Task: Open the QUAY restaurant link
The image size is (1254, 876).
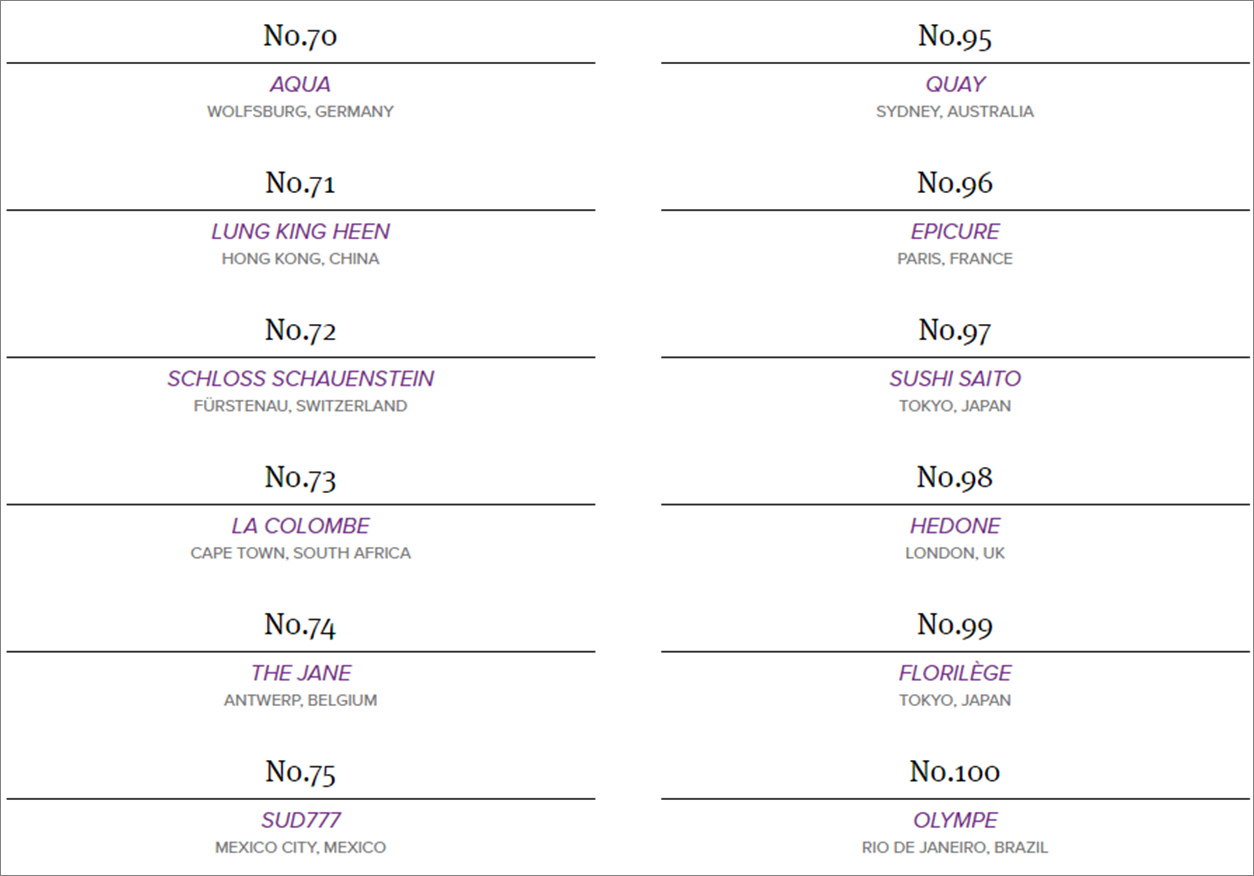Action: [955, 85]
